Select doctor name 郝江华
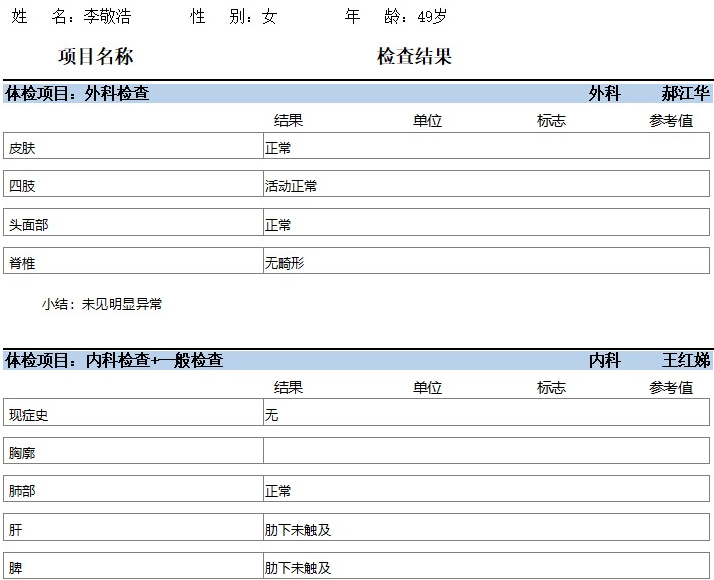Viewport: 714px width, 580px height. coord(685,93)
